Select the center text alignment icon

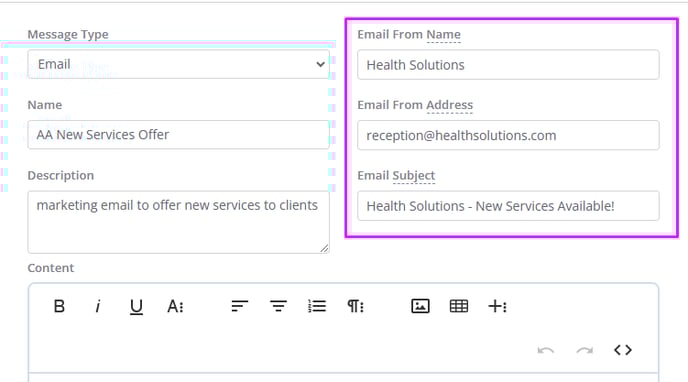pyautogui.click(x=278, y=306)
